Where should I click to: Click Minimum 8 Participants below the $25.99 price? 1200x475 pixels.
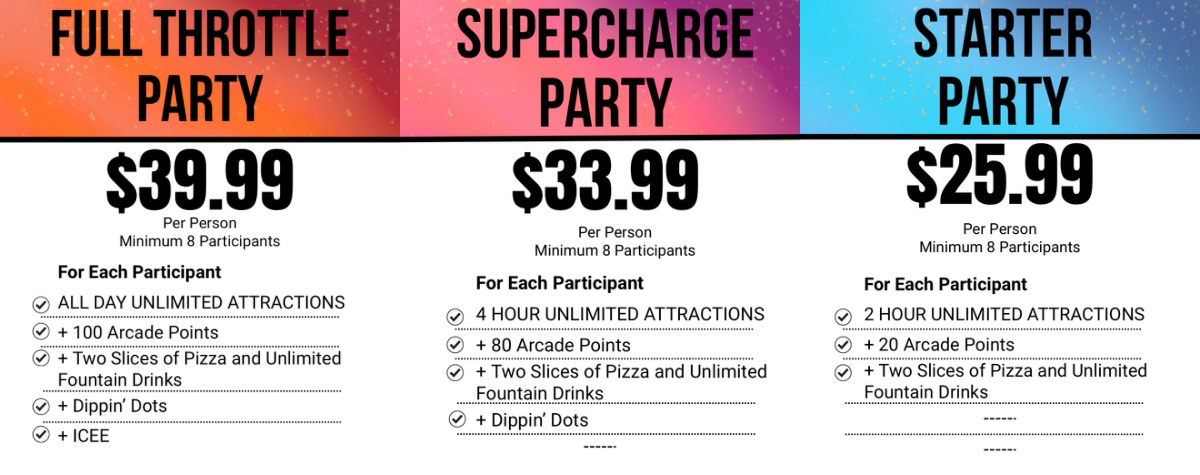tap(999, 247)
